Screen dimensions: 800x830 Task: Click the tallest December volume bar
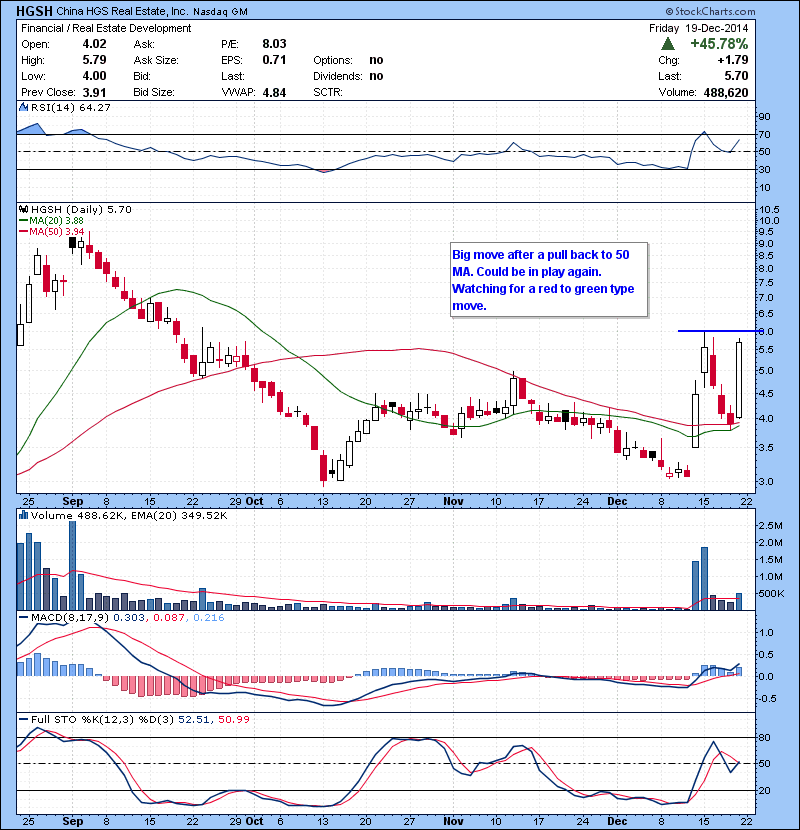point(704,579)
